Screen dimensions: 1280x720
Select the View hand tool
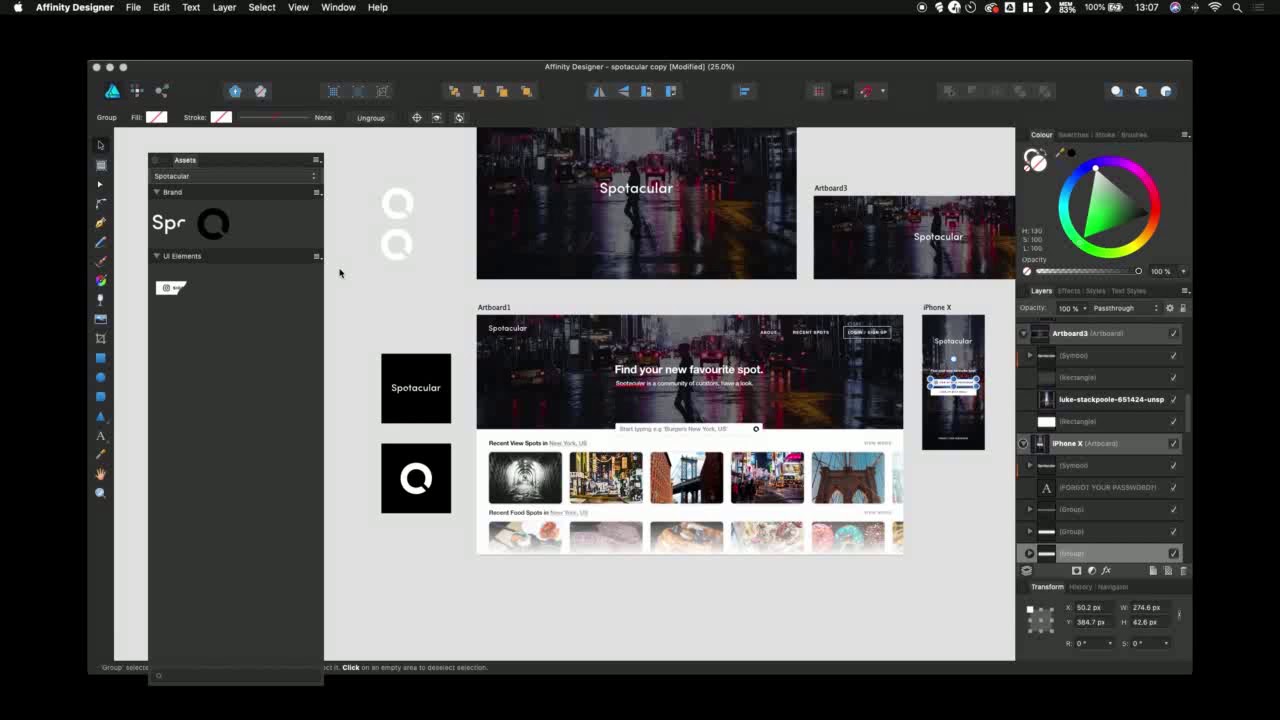(100, 474)
